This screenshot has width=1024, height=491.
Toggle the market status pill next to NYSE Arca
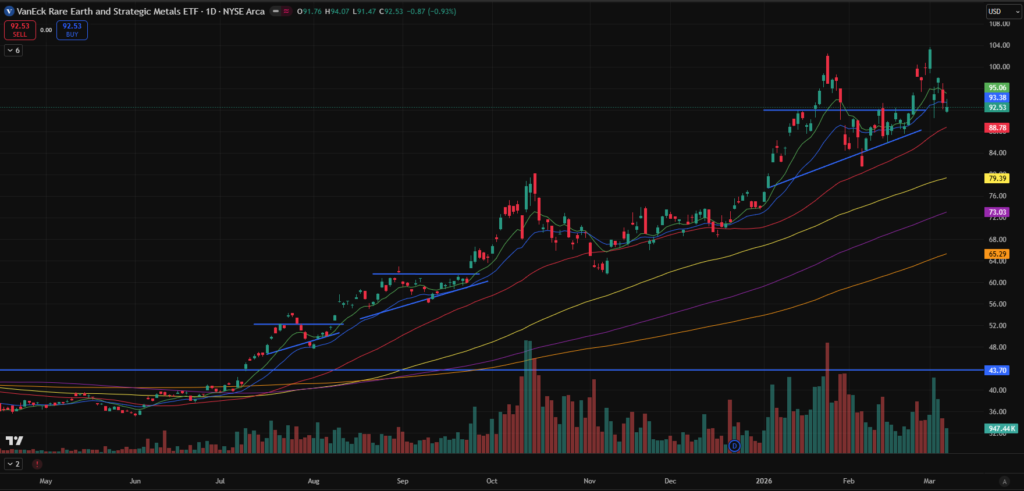276,11
